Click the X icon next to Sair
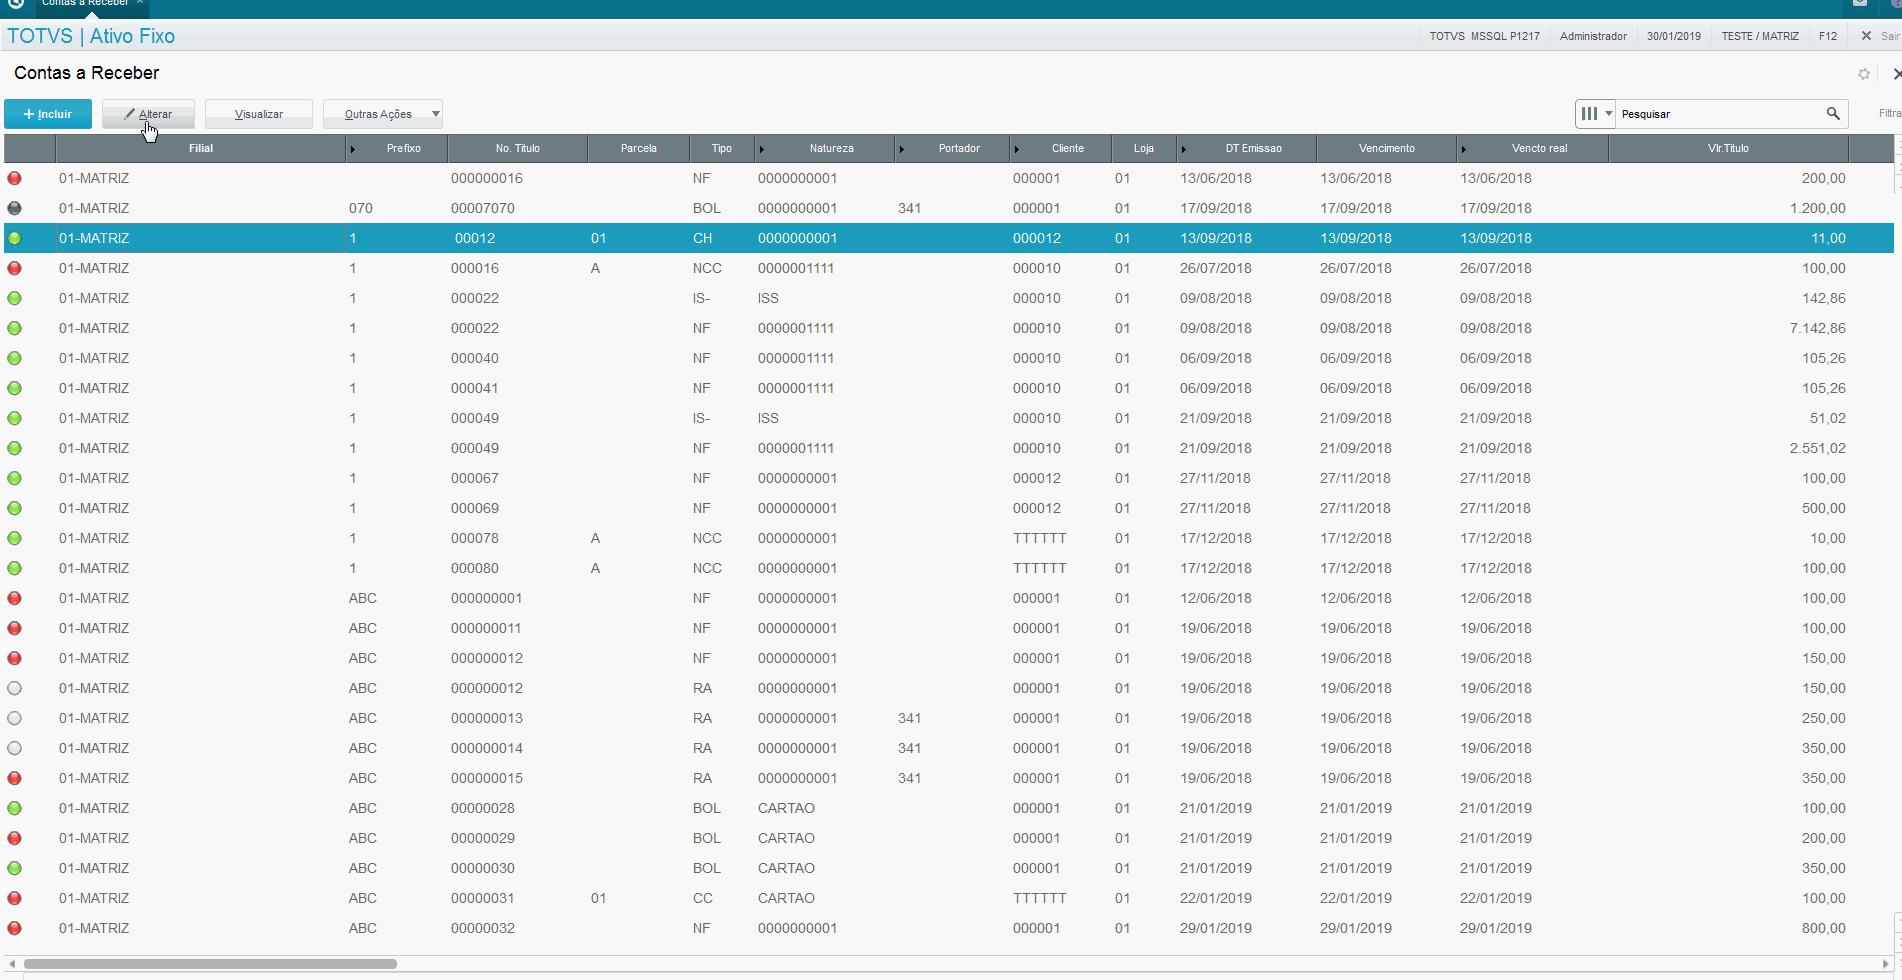This screenshot has width=1902, height=980. pos(1866,36)
